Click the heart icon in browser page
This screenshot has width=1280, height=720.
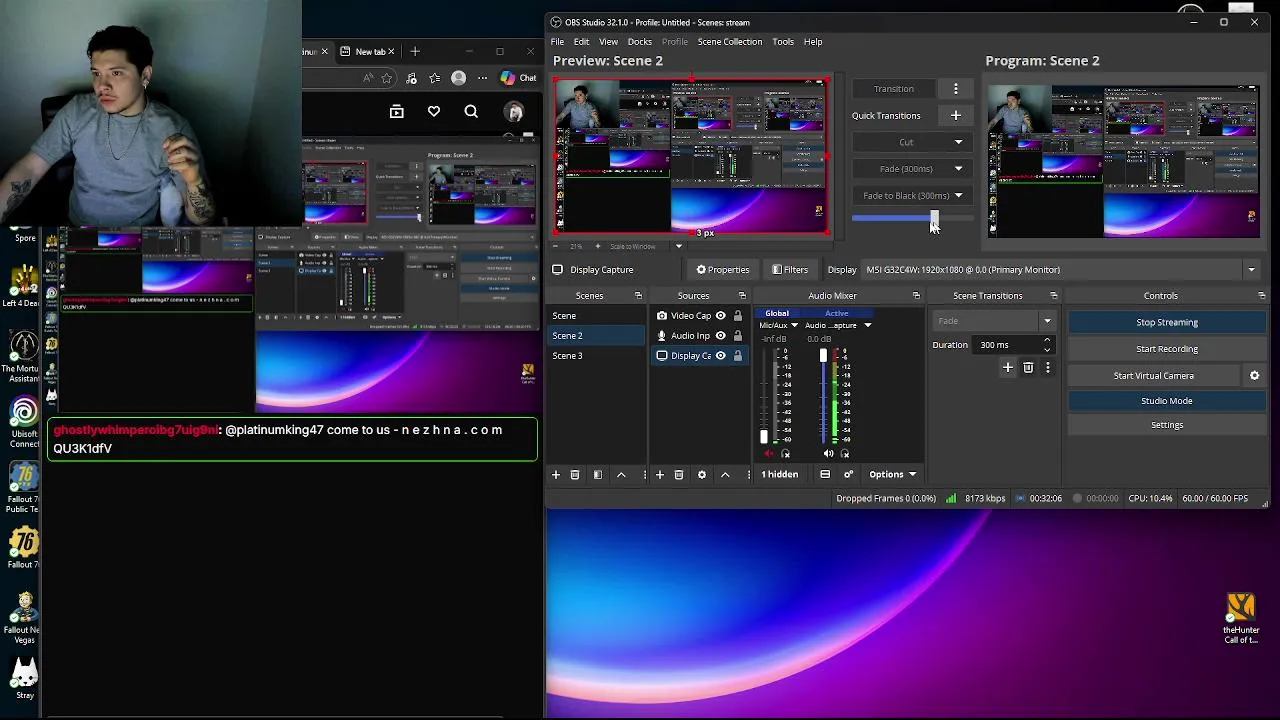(434, 111)
